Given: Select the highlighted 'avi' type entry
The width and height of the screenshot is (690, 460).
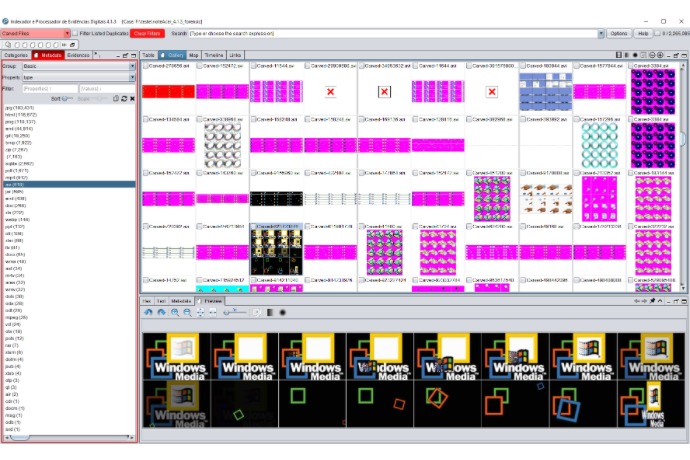Looking at the screenshot, I should pyautogui.click(x=69, y=184).
